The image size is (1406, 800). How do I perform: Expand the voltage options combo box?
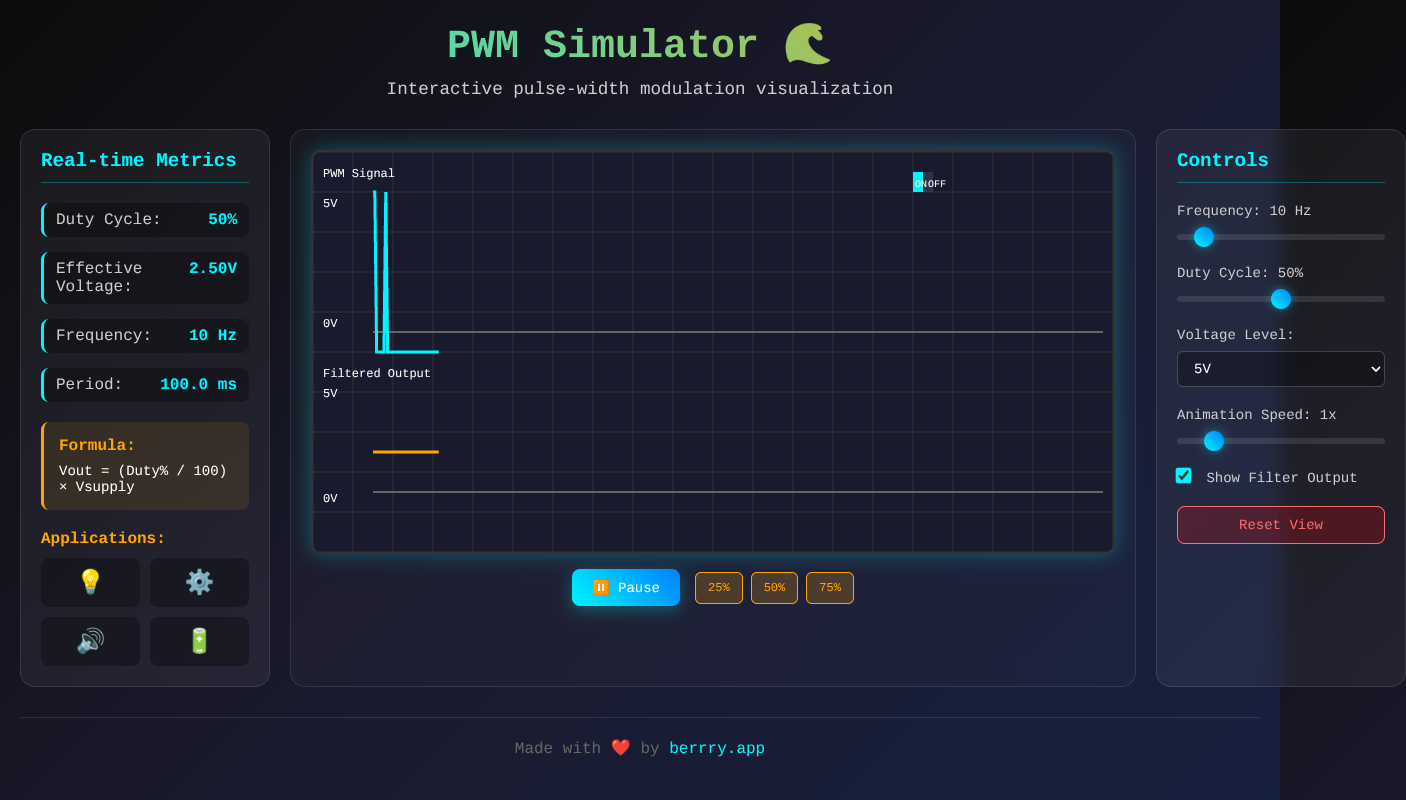pyautogui.click(x=1281, y=369)
